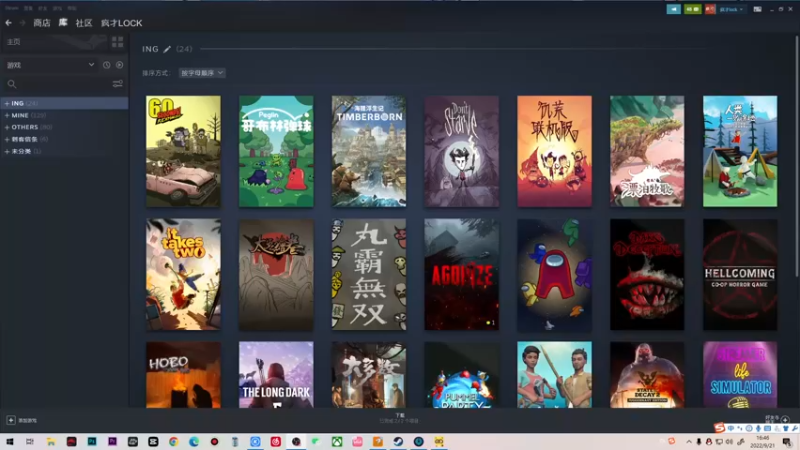The height and width of the screenshot is (450, 800).
Task: Open The Long Dark game cover
Action: (276, 374)
